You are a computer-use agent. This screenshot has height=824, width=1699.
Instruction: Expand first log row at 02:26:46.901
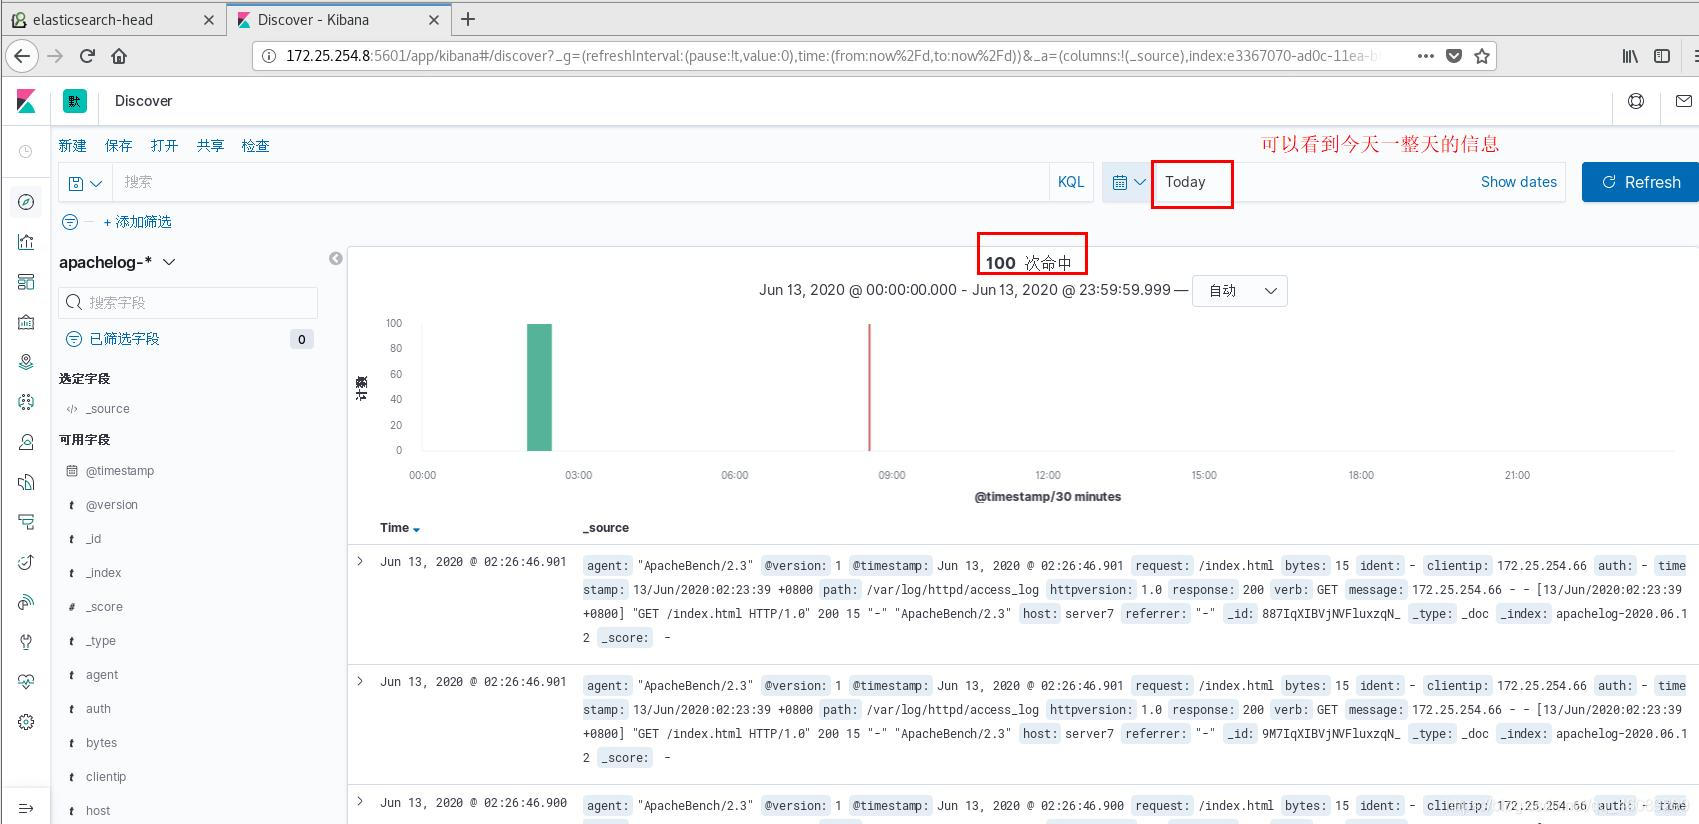pyautogui.click(x=360, y=562)
